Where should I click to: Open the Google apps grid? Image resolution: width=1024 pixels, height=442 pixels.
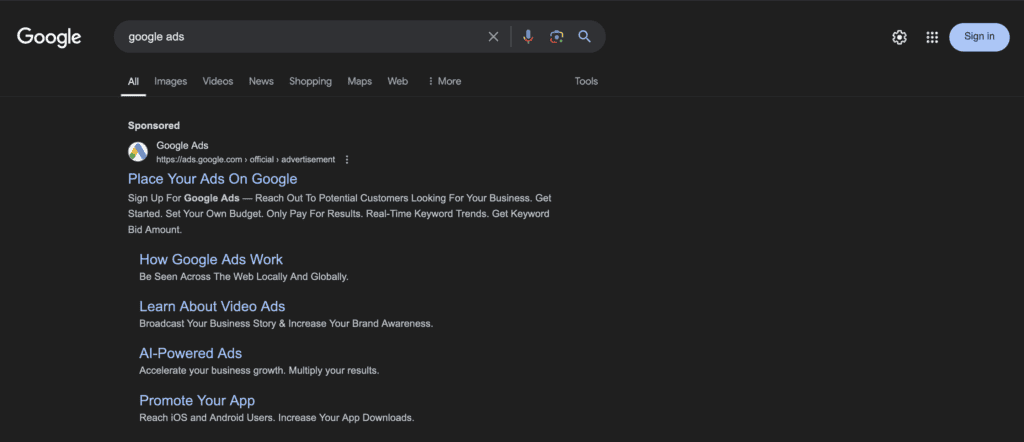932,37
